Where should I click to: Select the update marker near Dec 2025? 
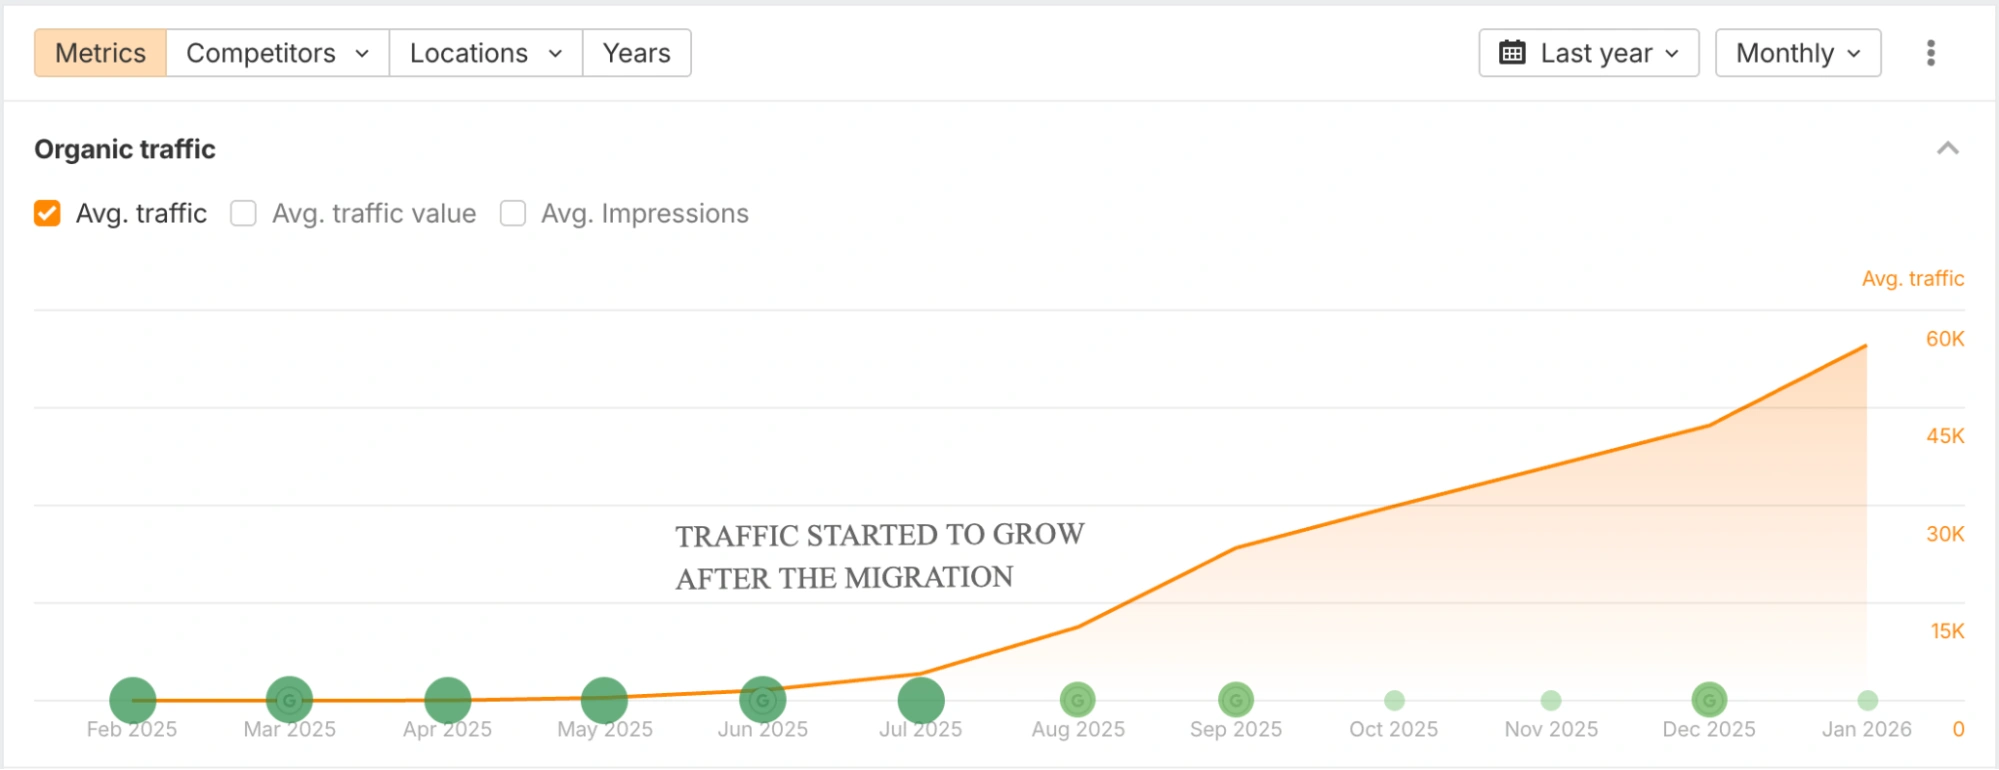1710,699
